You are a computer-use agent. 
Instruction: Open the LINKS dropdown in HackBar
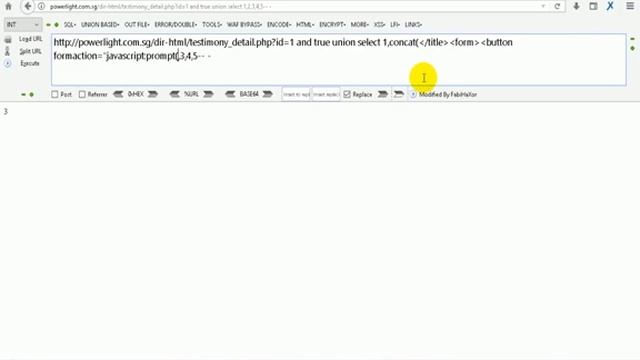coord(413,24)
